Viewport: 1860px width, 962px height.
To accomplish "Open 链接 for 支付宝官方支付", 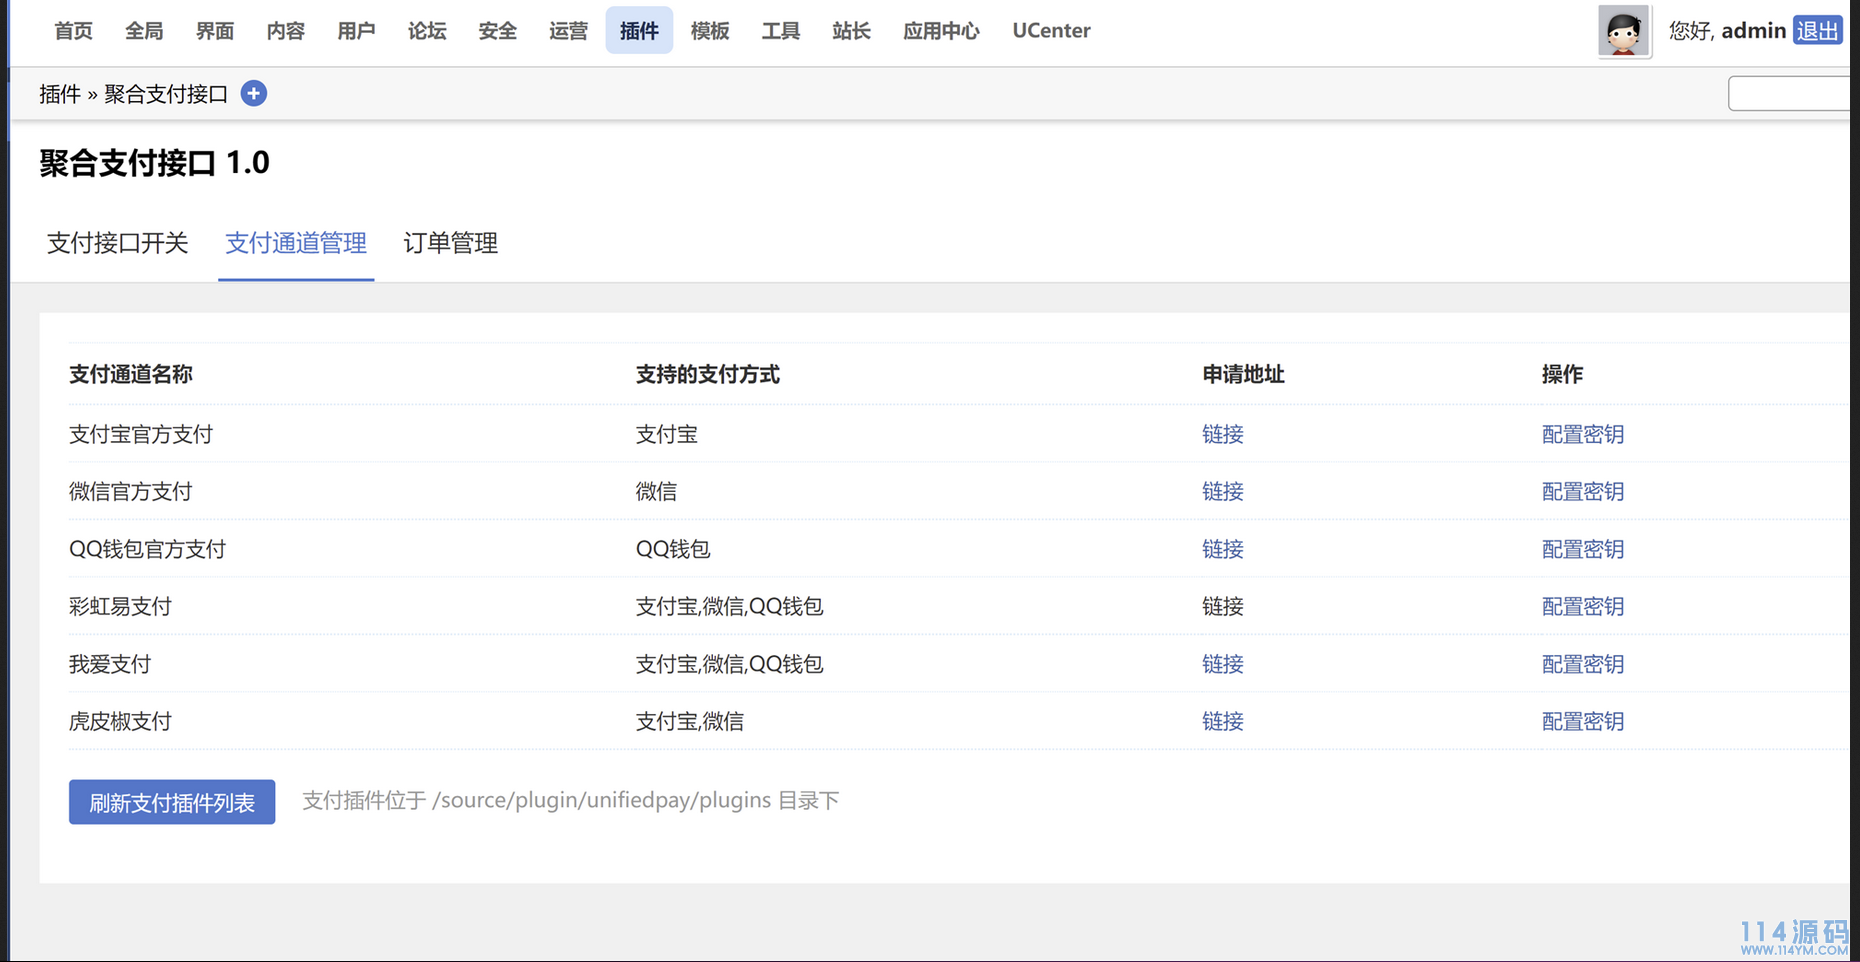I will [x=1223, y=434].
